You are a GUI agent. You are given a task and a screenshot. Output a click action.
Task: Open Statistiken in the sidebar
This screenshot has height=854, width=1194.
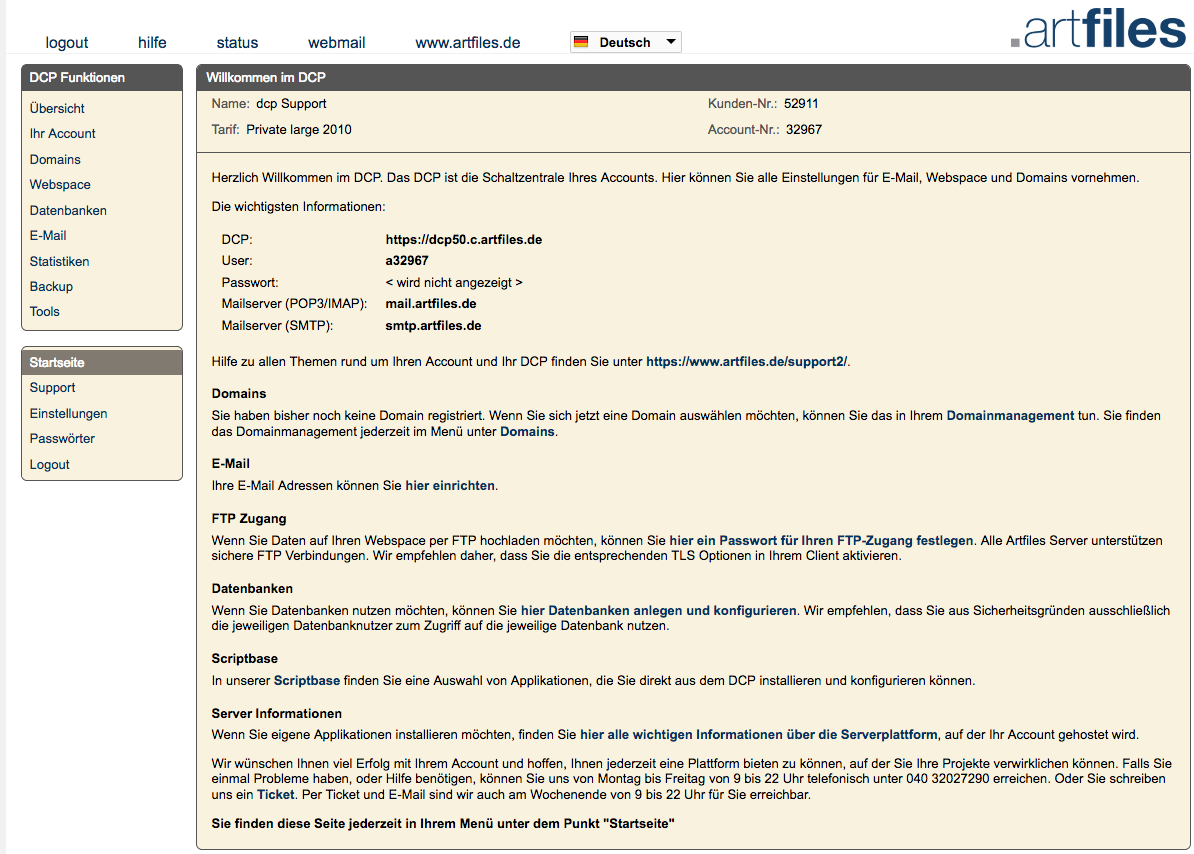pos(59,261)
